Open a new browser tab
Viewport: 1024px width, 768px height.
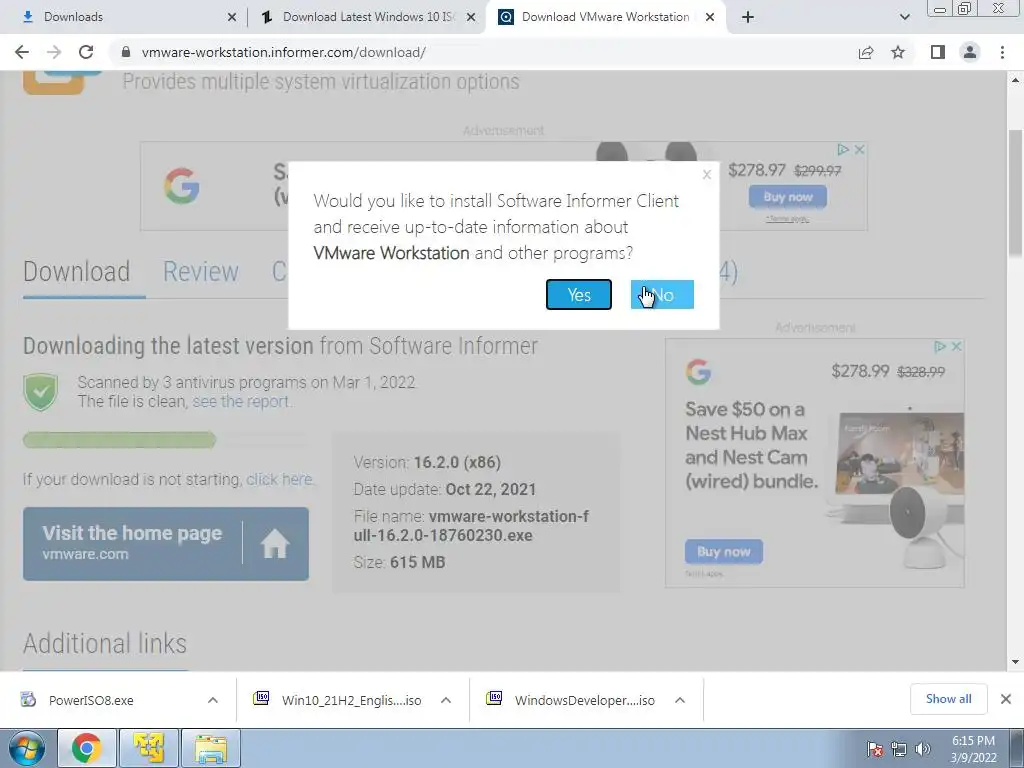click(748, 17)
